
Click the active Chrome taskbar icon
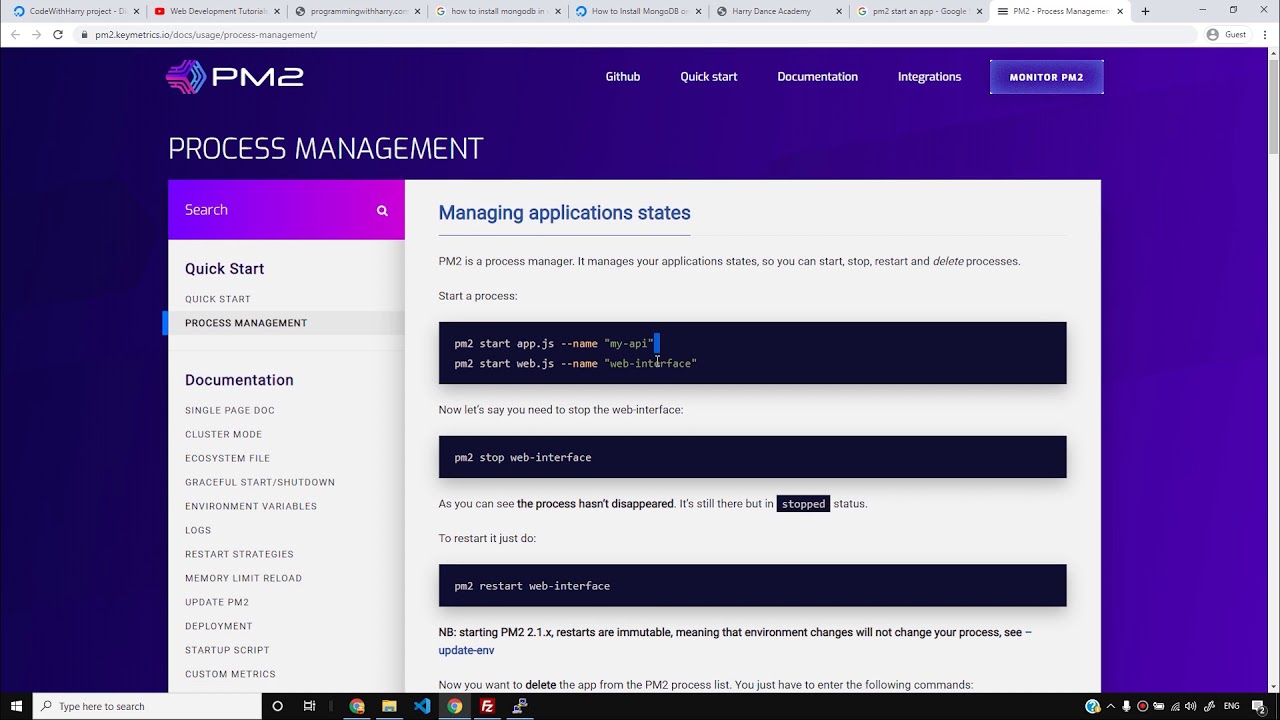coord(454,706)
